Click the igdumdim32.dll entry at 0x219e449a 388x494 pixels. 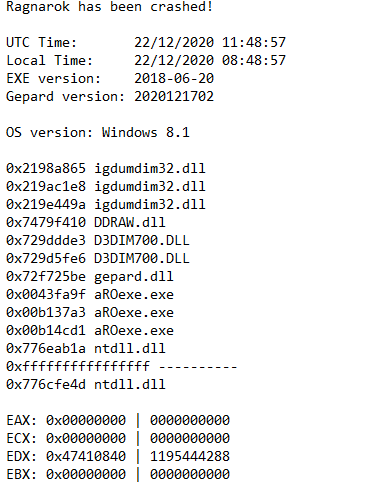point(106,204)
